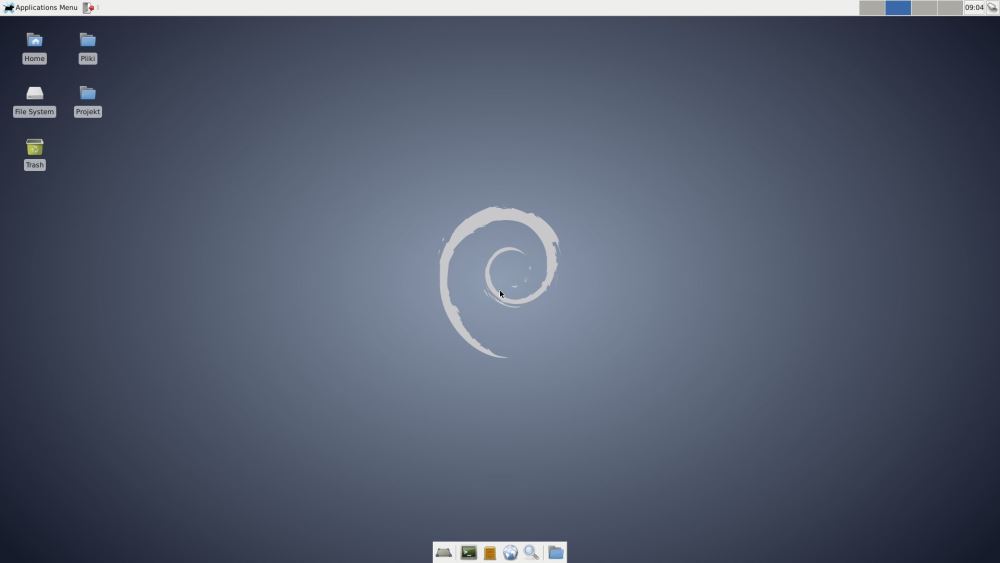This screenshot has width=1000, height=563.
Task: Click the tray icon right of clock
Action: point(992,7)
